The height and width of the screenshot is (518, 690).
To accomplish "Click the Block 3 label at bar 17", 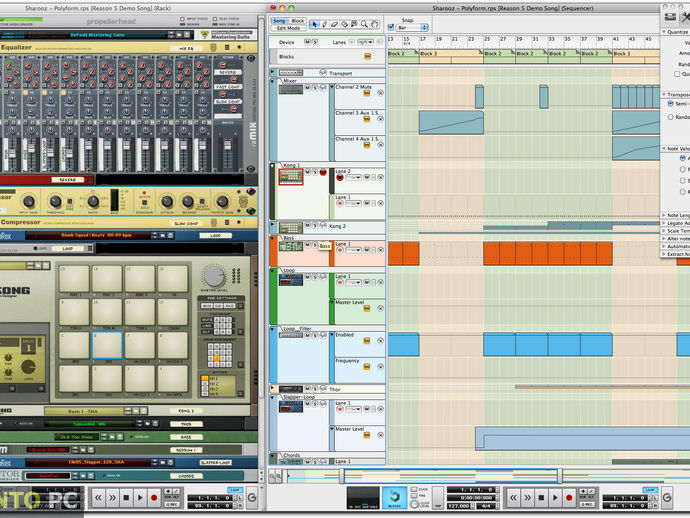I will coord(429,54).
